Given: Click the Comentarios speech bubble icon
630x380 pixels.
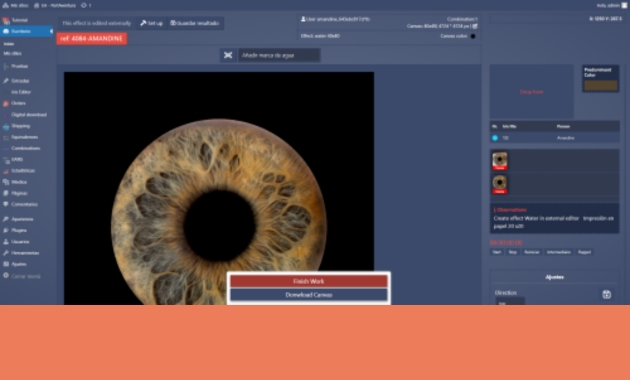Looking at the screenshot, I should coord(6,204).
